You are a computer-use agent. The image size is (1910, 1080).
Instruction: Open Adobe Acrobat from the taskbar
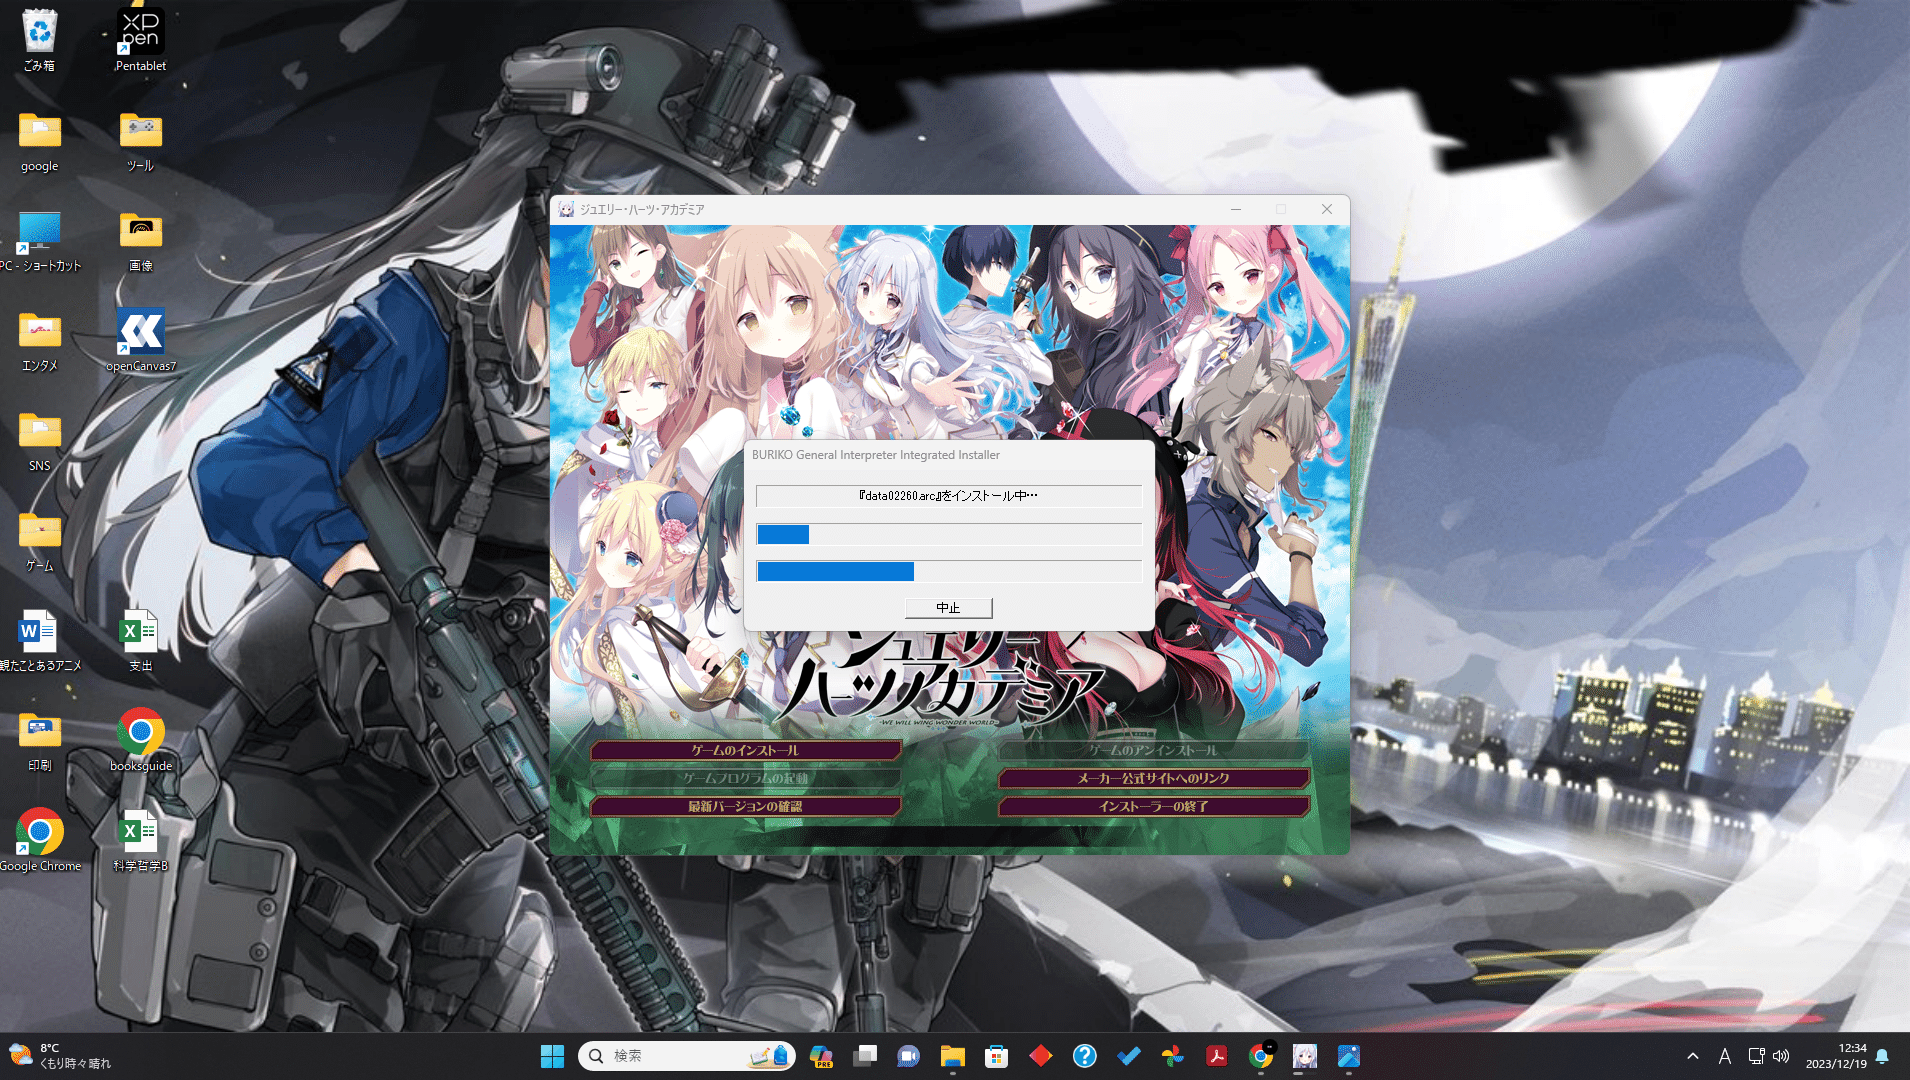point(1217,1056)
